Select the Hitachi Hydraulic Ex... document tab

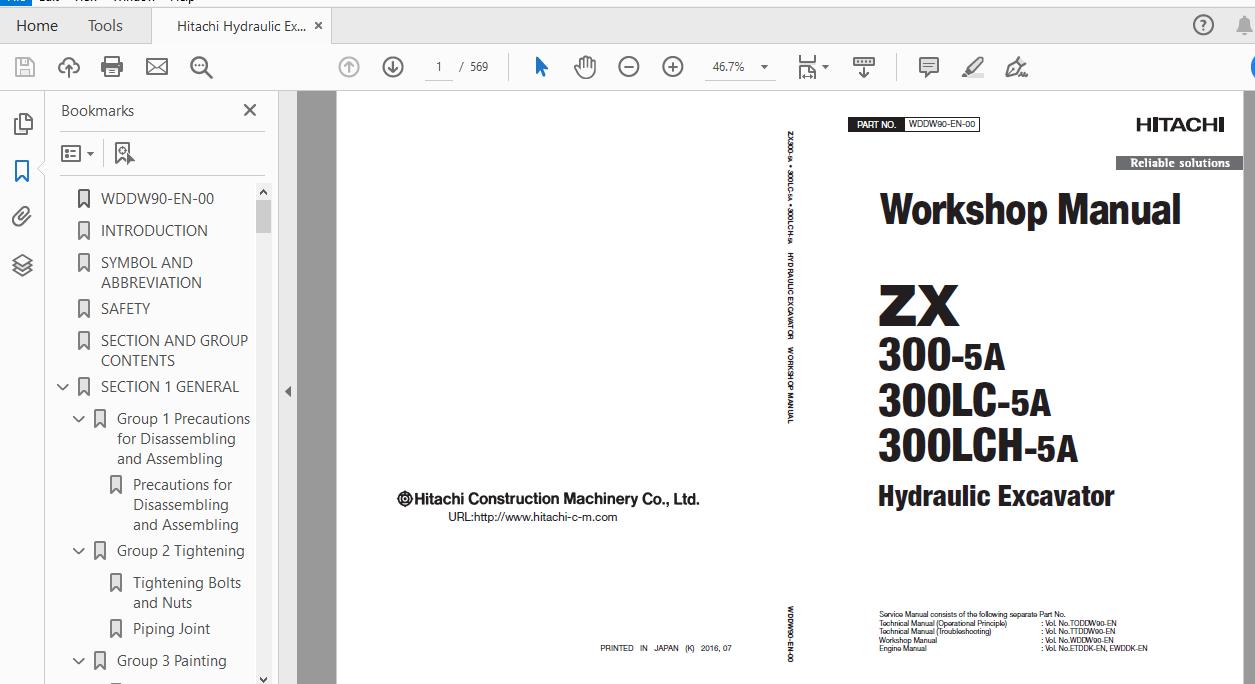click(x=241, y=26)
